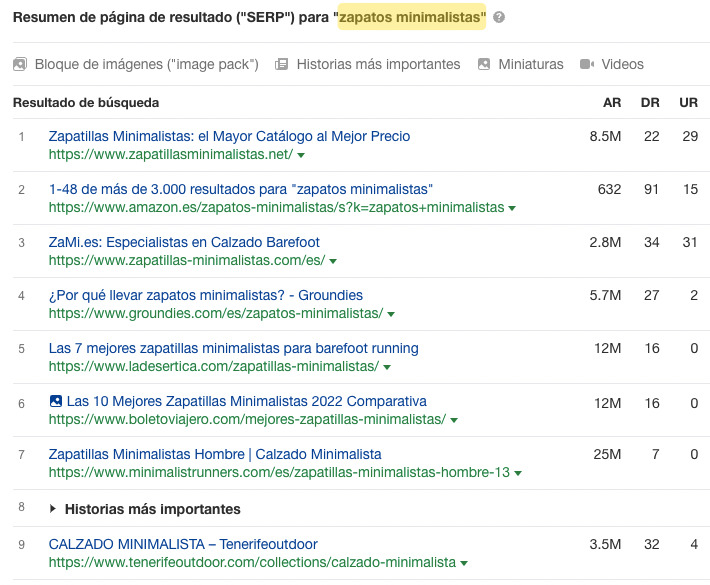Select the Historias más importantes feature label
Viewport: 710px width, 585px height.
pos(378,64)
